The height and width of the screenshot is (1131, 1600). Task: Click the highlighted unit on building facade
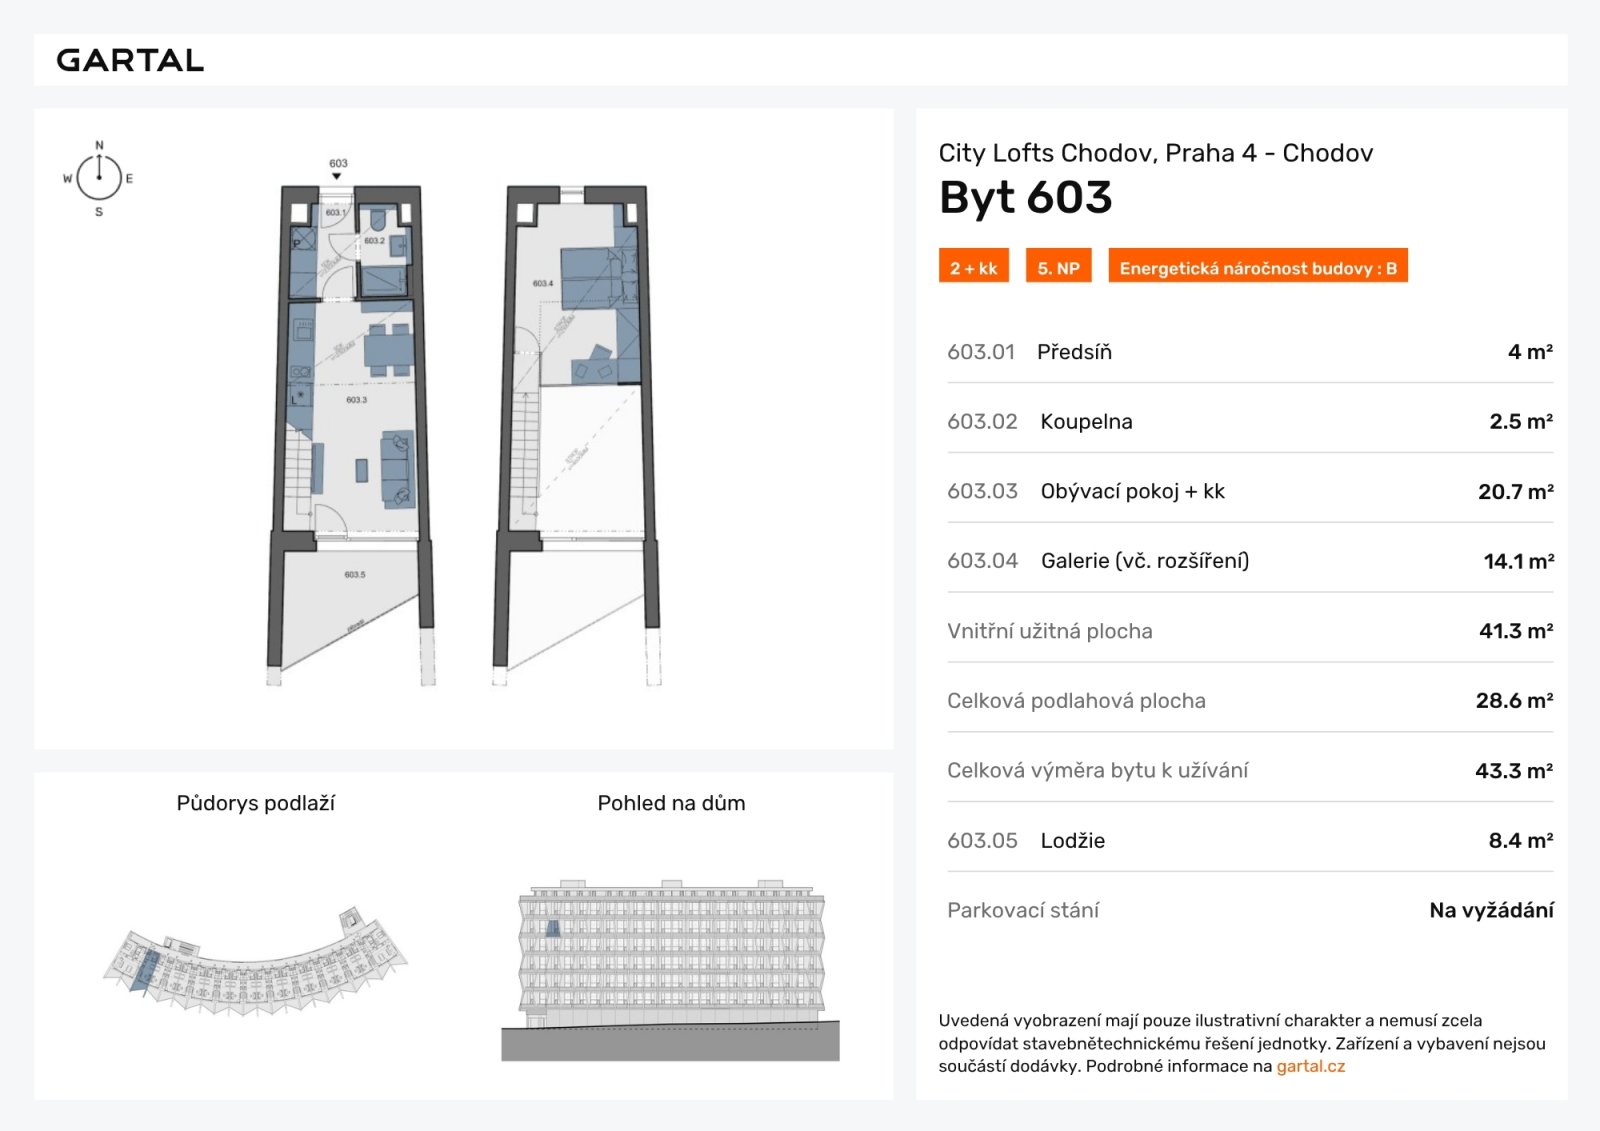[553, 929]
